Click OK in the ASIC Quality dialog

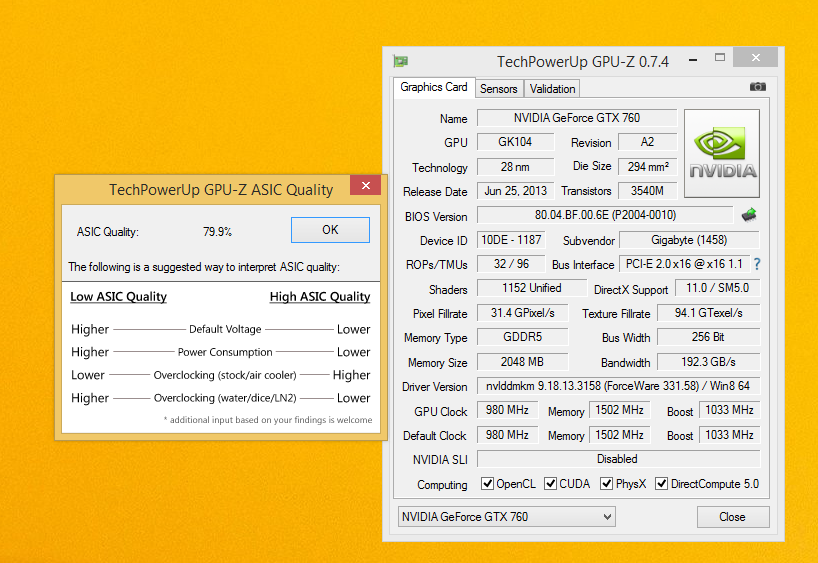330,230
